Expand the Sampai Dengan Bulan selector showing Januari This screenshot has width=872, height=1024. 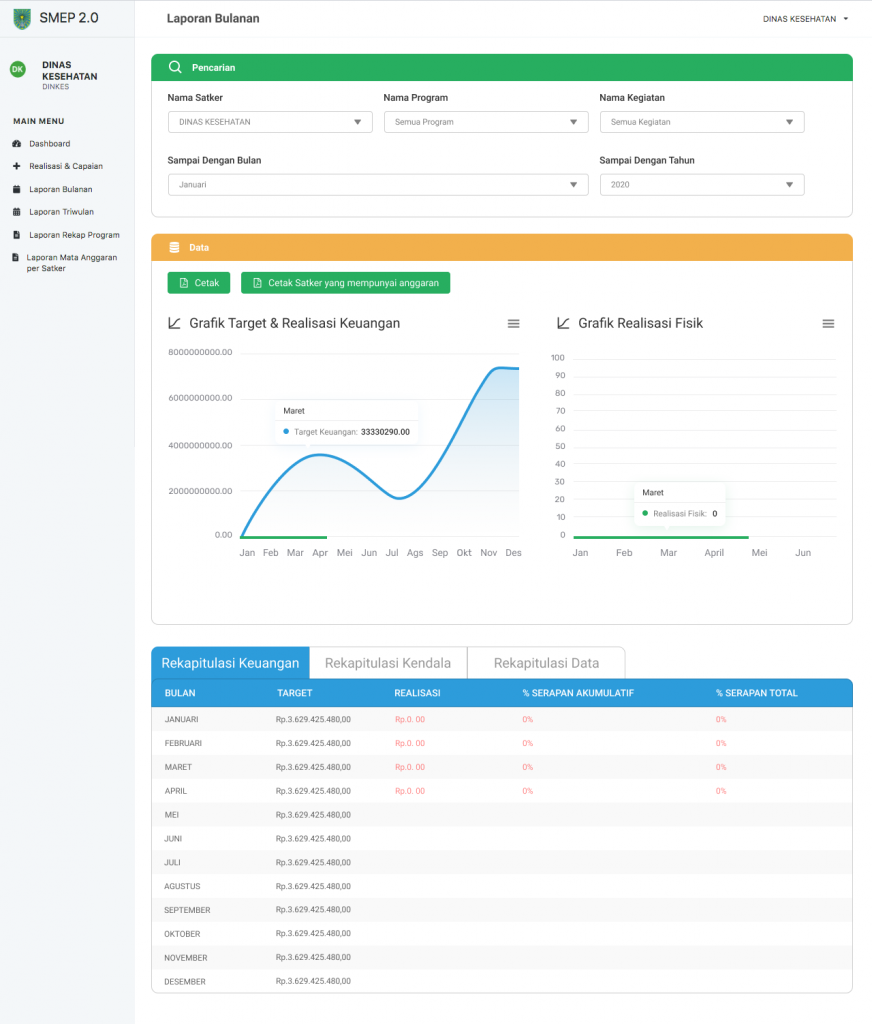377,184
